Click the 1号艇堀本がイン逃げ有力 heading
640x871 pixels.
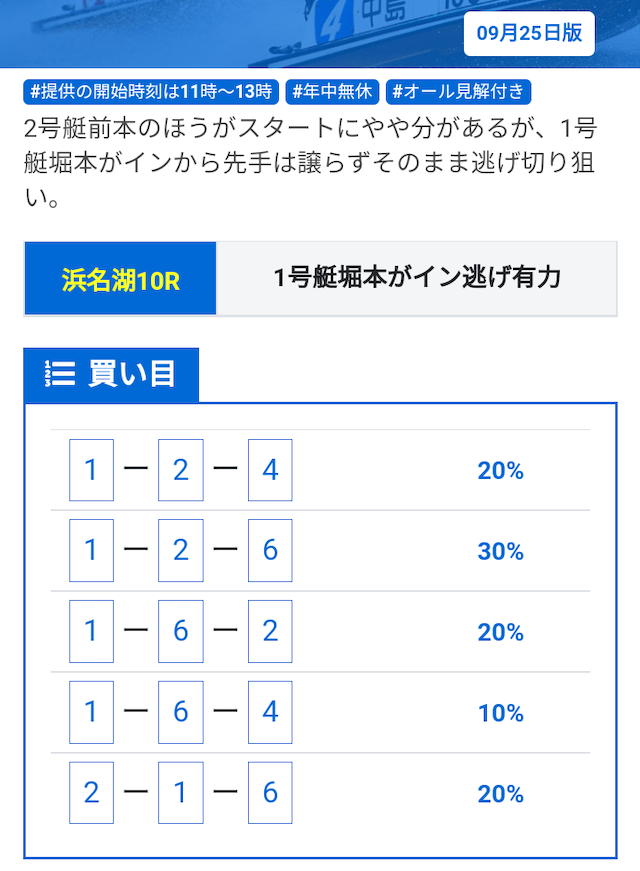[417, 278]
